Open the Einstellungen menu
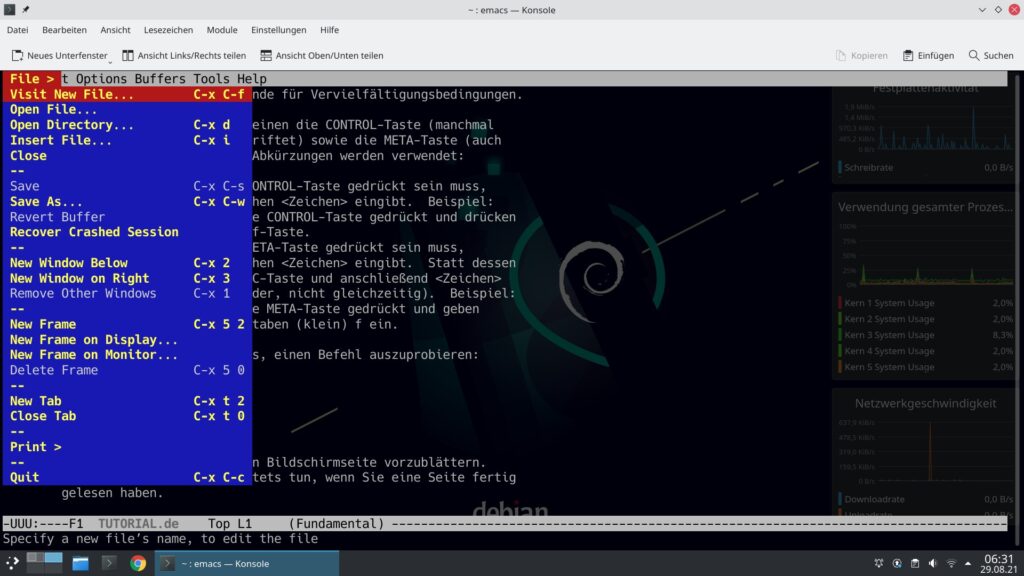The height and width of the screenshot is (576, 1024). coord(278,30)
